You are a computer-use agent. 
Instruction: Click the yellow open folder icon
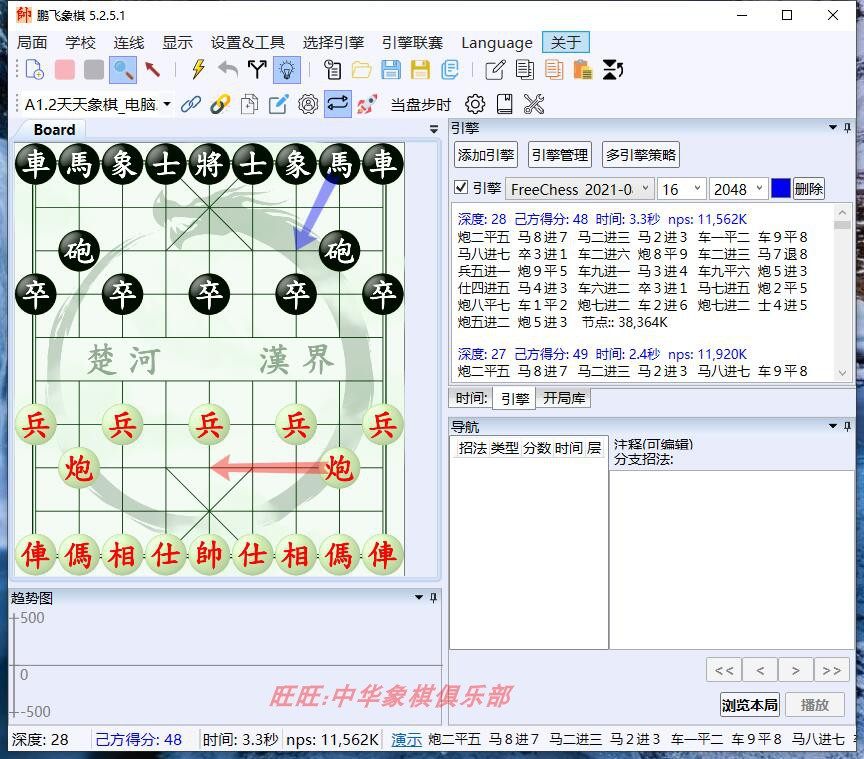(361, 69)
